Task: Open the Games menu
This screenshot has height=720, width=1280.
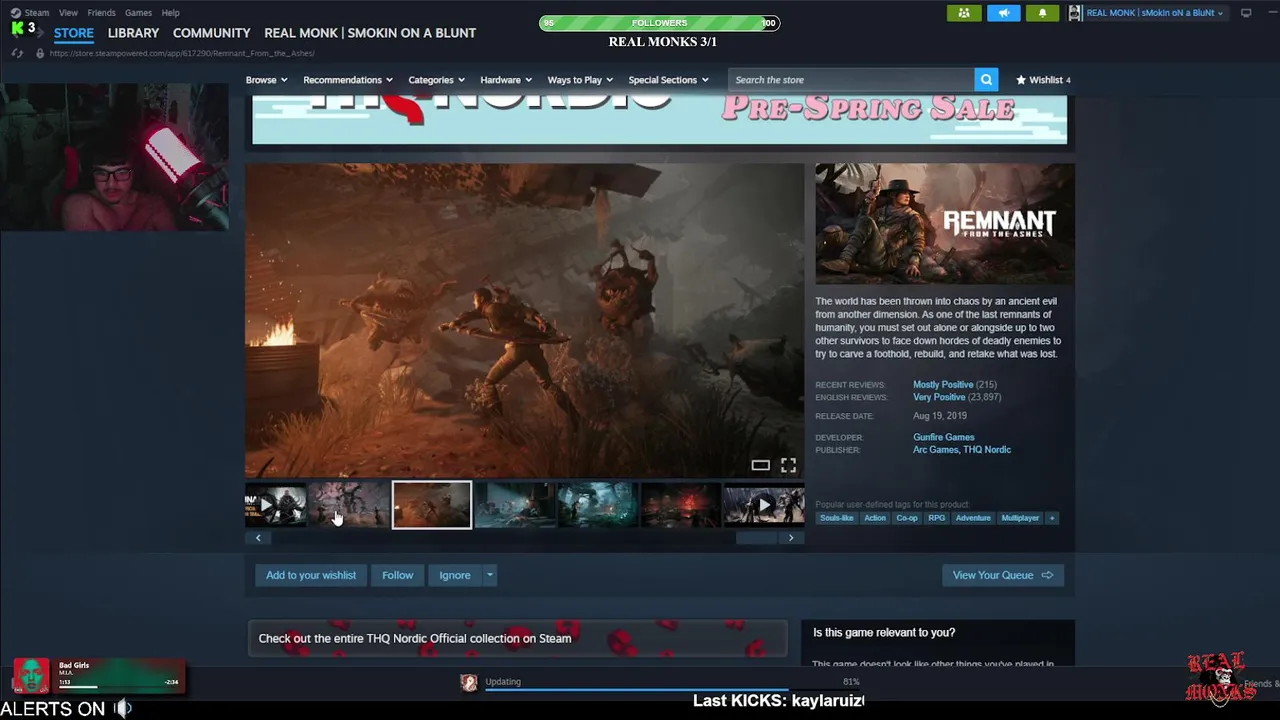Action: [138, 13]
